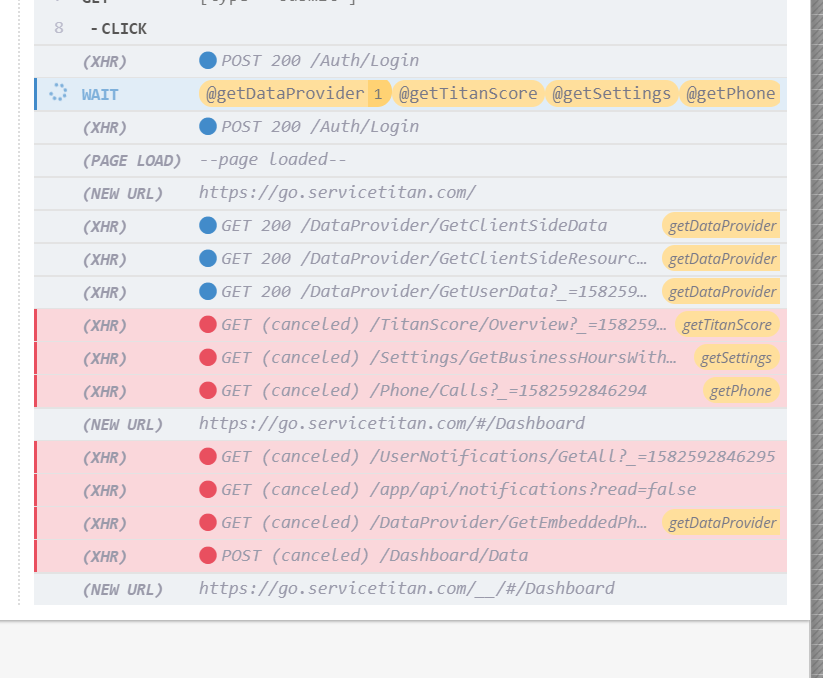
Task: Click the count badge 1 next to getDataProvider
Action: point(377,93)
